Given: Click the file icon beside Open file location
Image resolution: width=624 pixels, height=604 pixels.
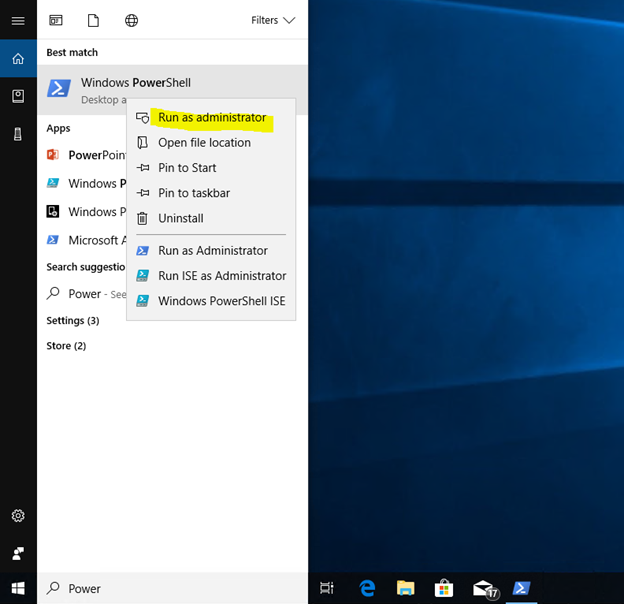Looking at the screenshot, I should (x=142, y=143).
